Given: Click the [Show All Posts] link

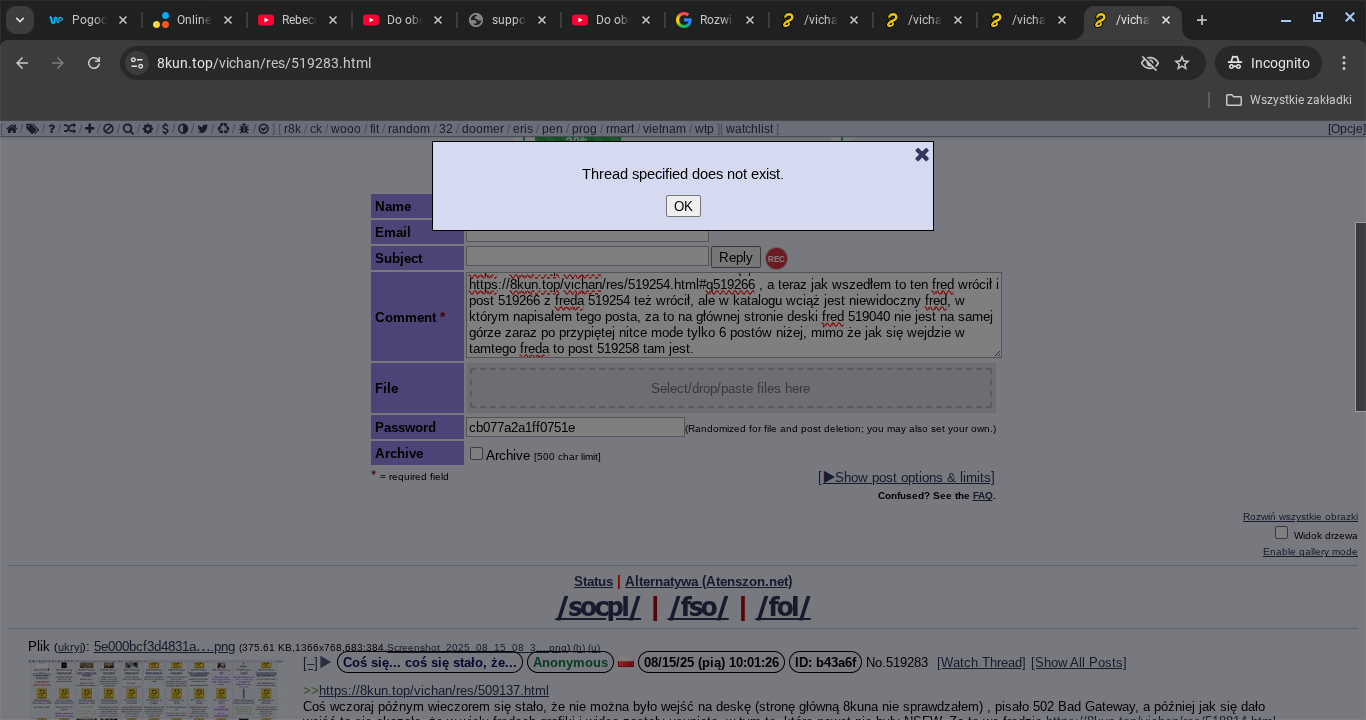Looking at the screenshot, I should click(1078, 663).
